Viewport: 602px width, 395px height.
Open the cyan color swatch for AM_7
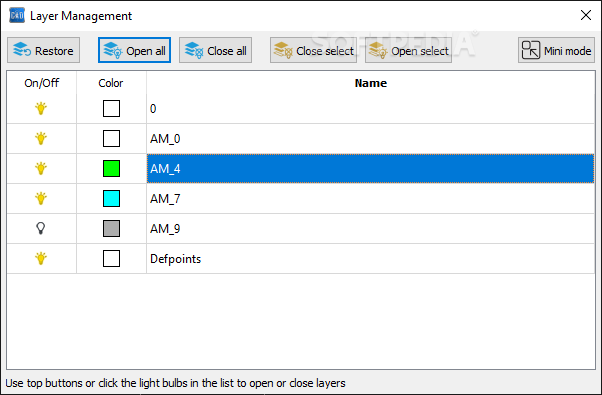pyautogui.click(x=111, y=198)
